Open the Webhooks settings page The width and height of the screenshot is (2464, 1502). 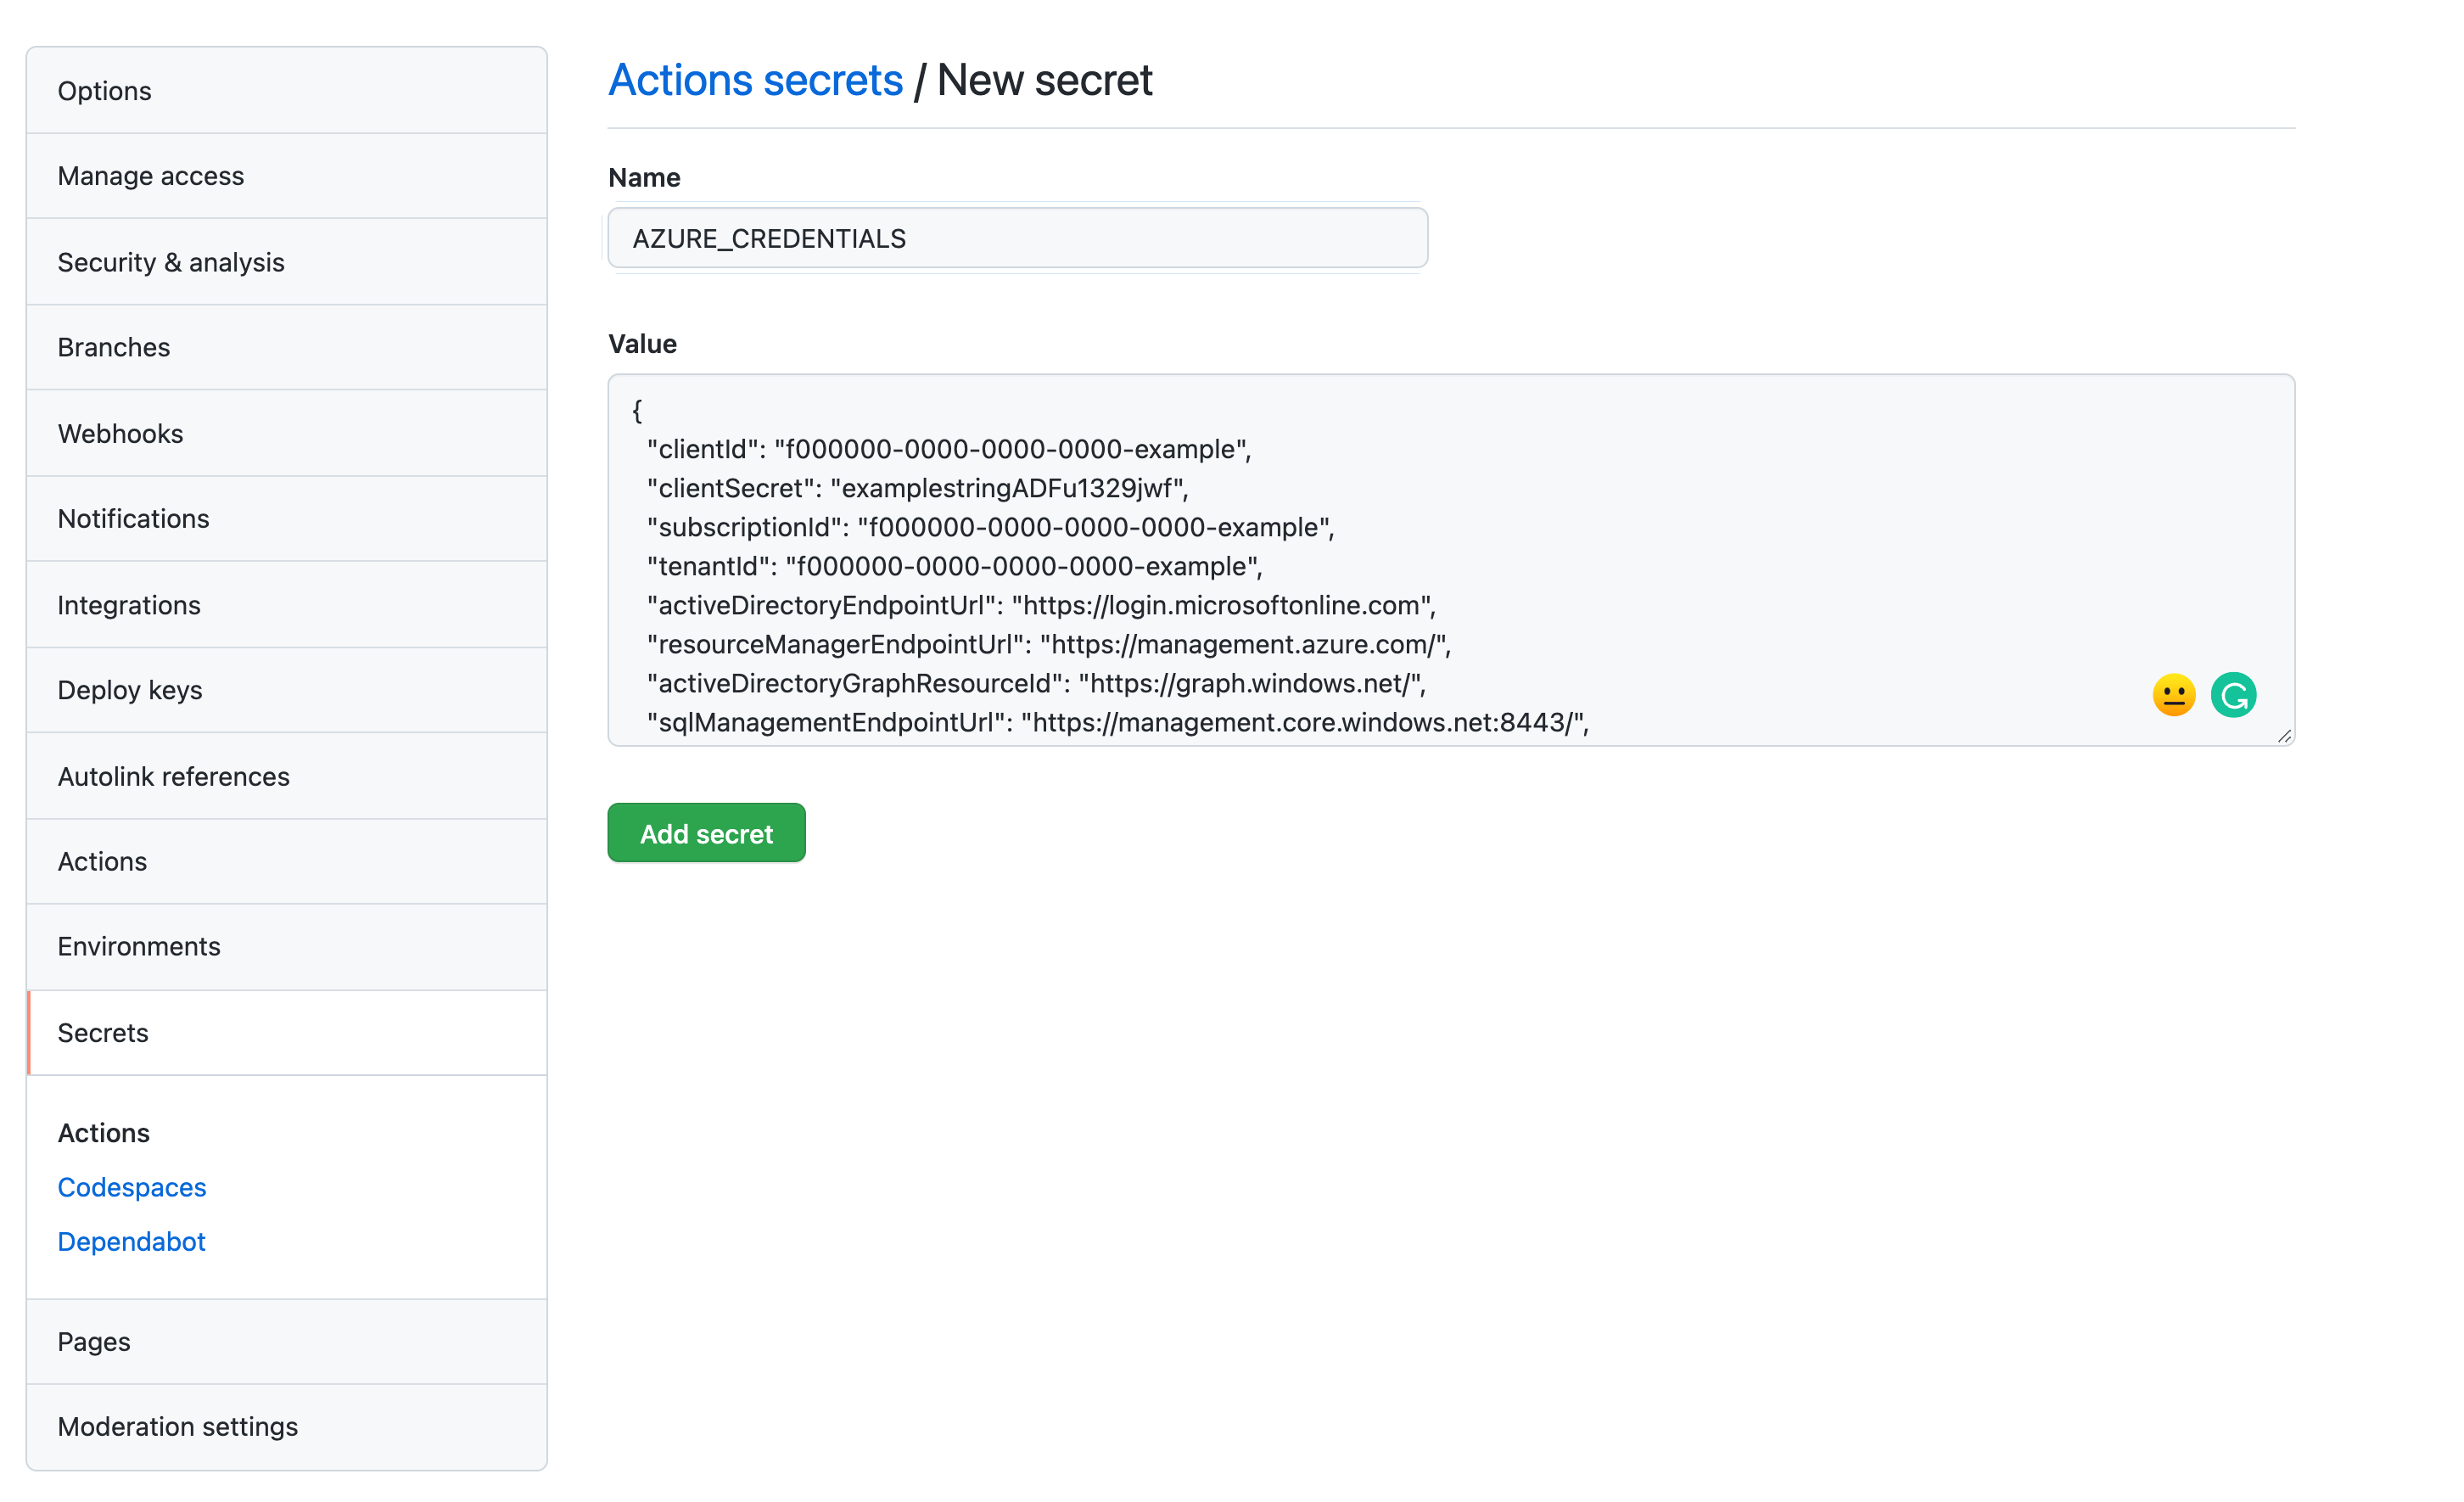tap(120, 434)
